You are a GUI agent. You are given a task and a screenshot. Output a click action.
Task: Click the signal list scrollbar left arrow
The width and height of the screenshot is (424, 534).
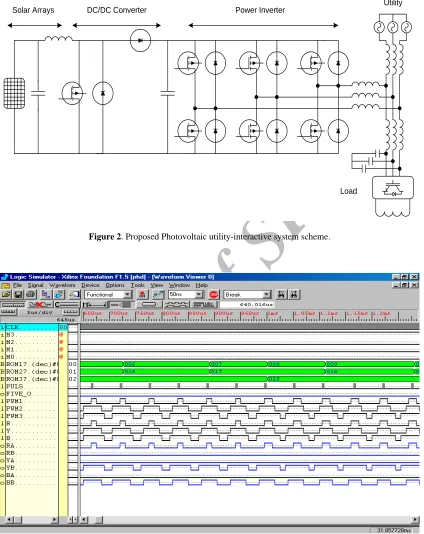[x=9, y=520]
